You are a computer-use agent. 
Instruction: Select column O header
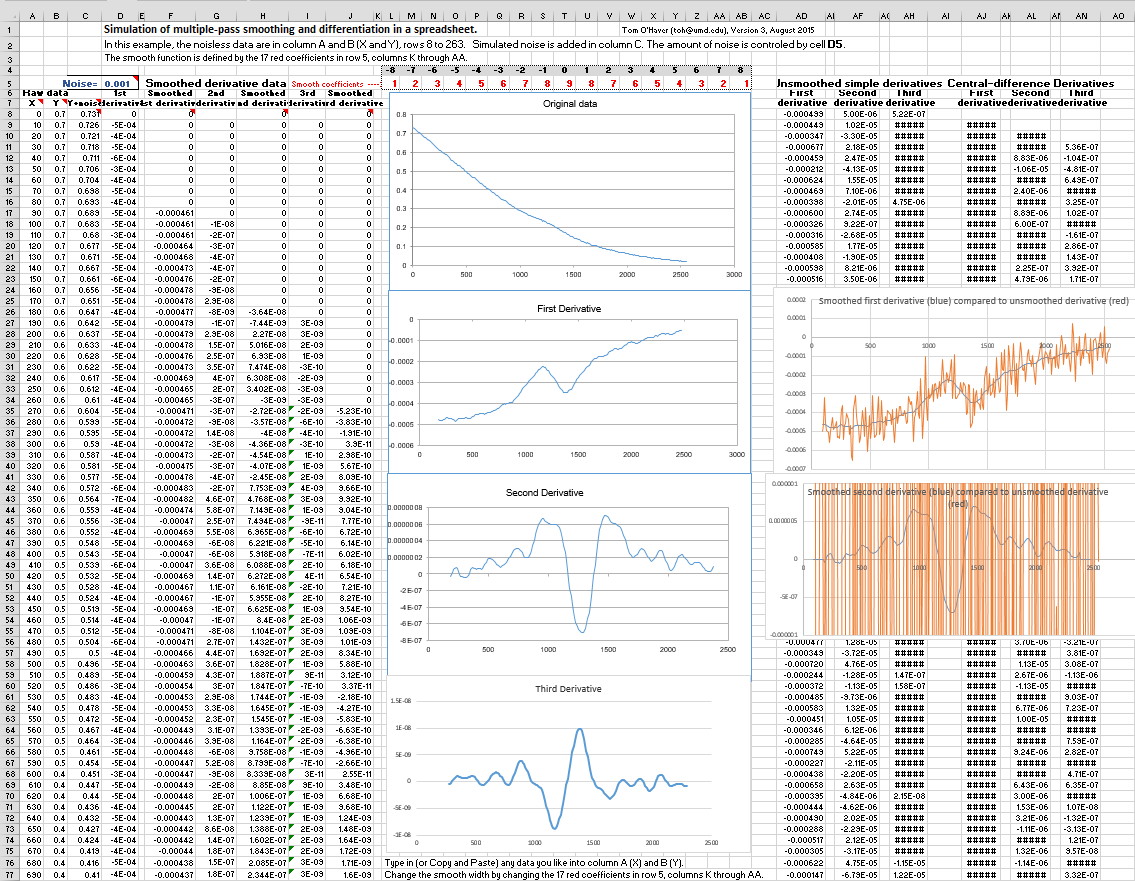point(455,17)
